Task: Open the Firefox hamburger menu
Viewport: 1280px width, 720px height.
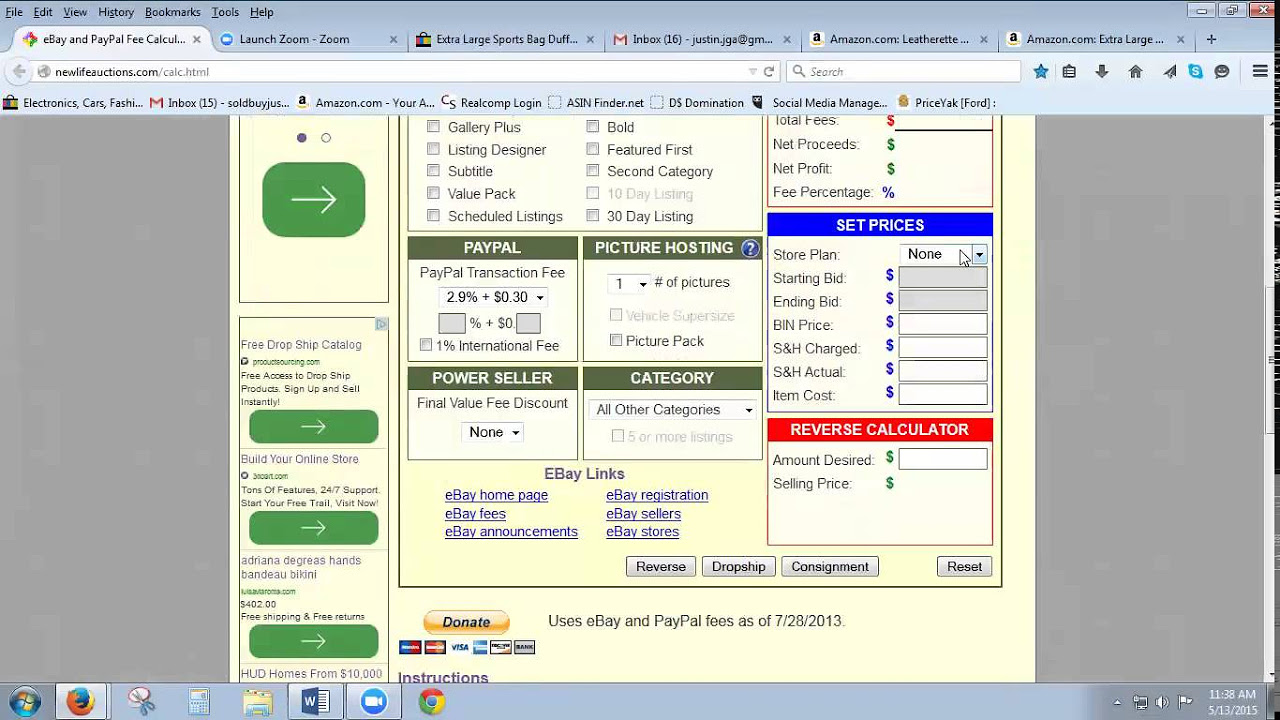Action: point(1260,71)
